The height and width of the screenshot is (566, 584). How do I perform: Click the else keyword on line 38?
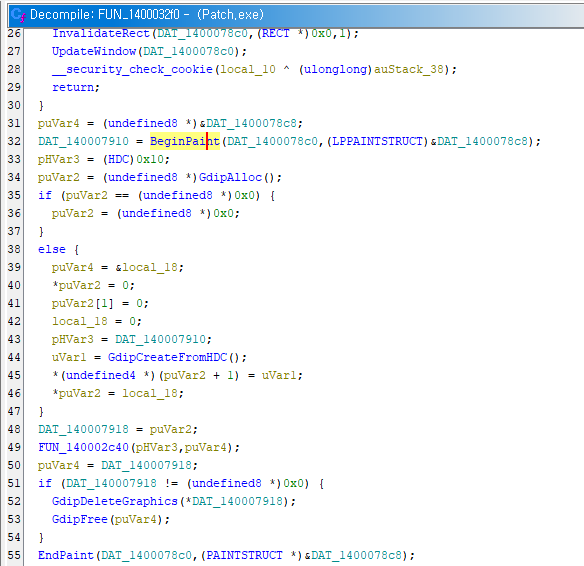pos(52,249)
